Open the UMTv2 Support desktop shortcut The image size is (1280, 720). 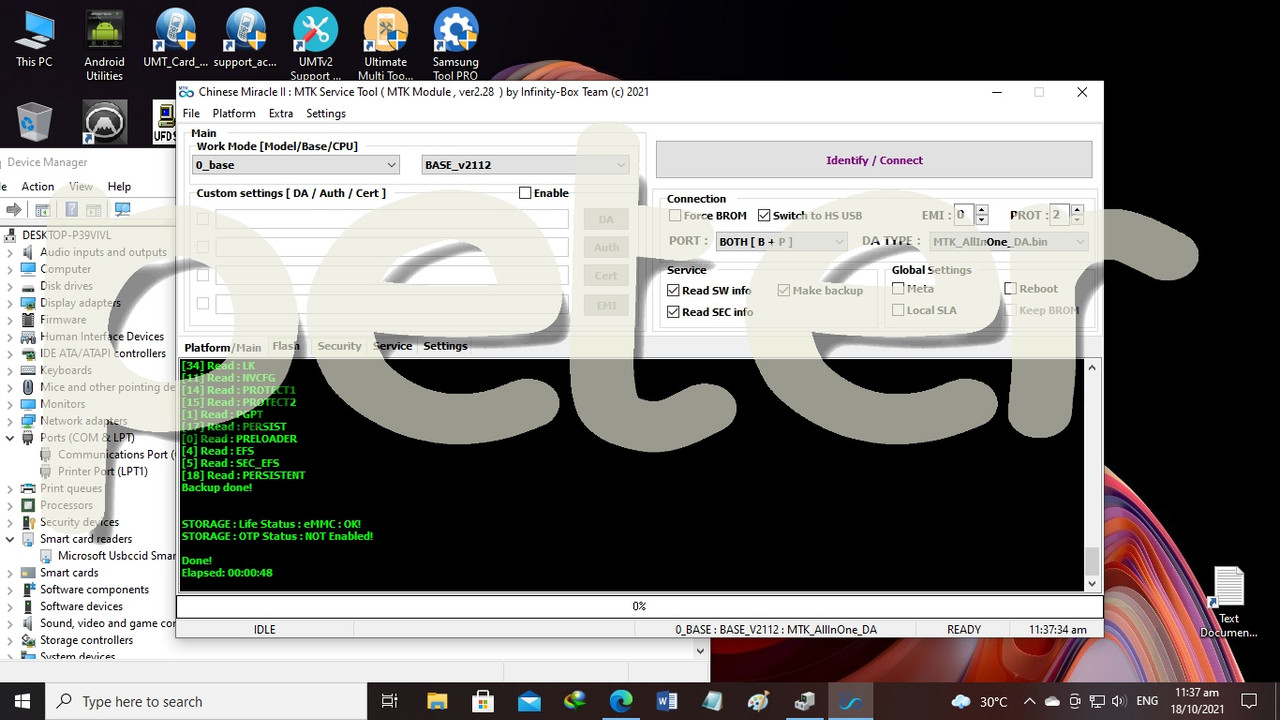[315, 45]
